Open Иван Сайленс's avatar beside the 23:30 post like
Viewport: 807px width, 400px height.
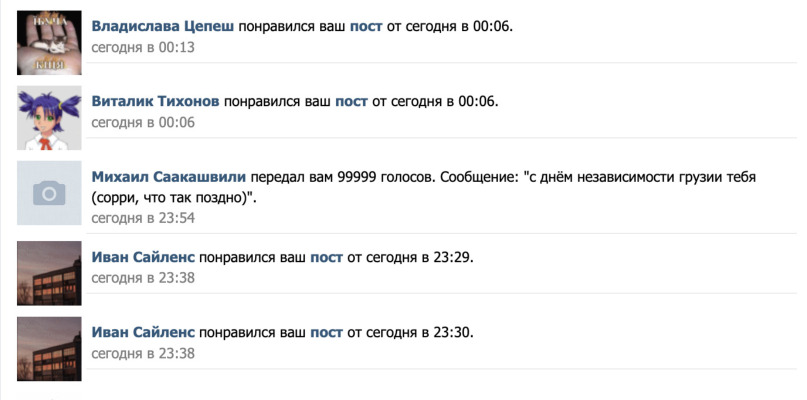click(x=49, y=349)
